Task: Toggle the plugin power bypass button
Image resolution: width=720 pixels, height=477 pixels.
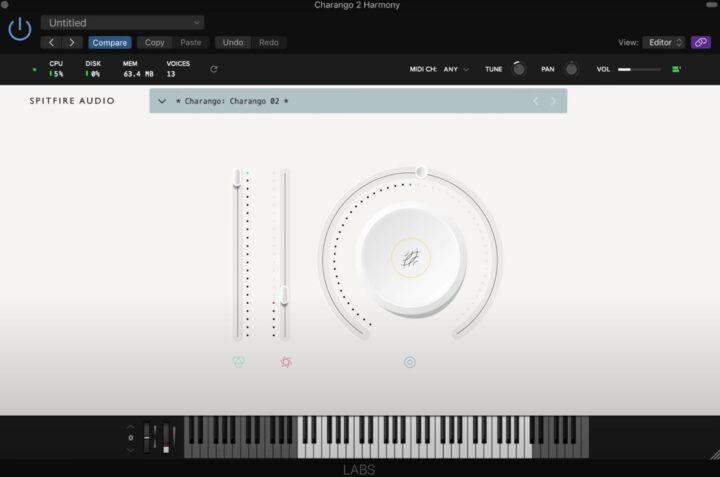Action: click(19, 29)
